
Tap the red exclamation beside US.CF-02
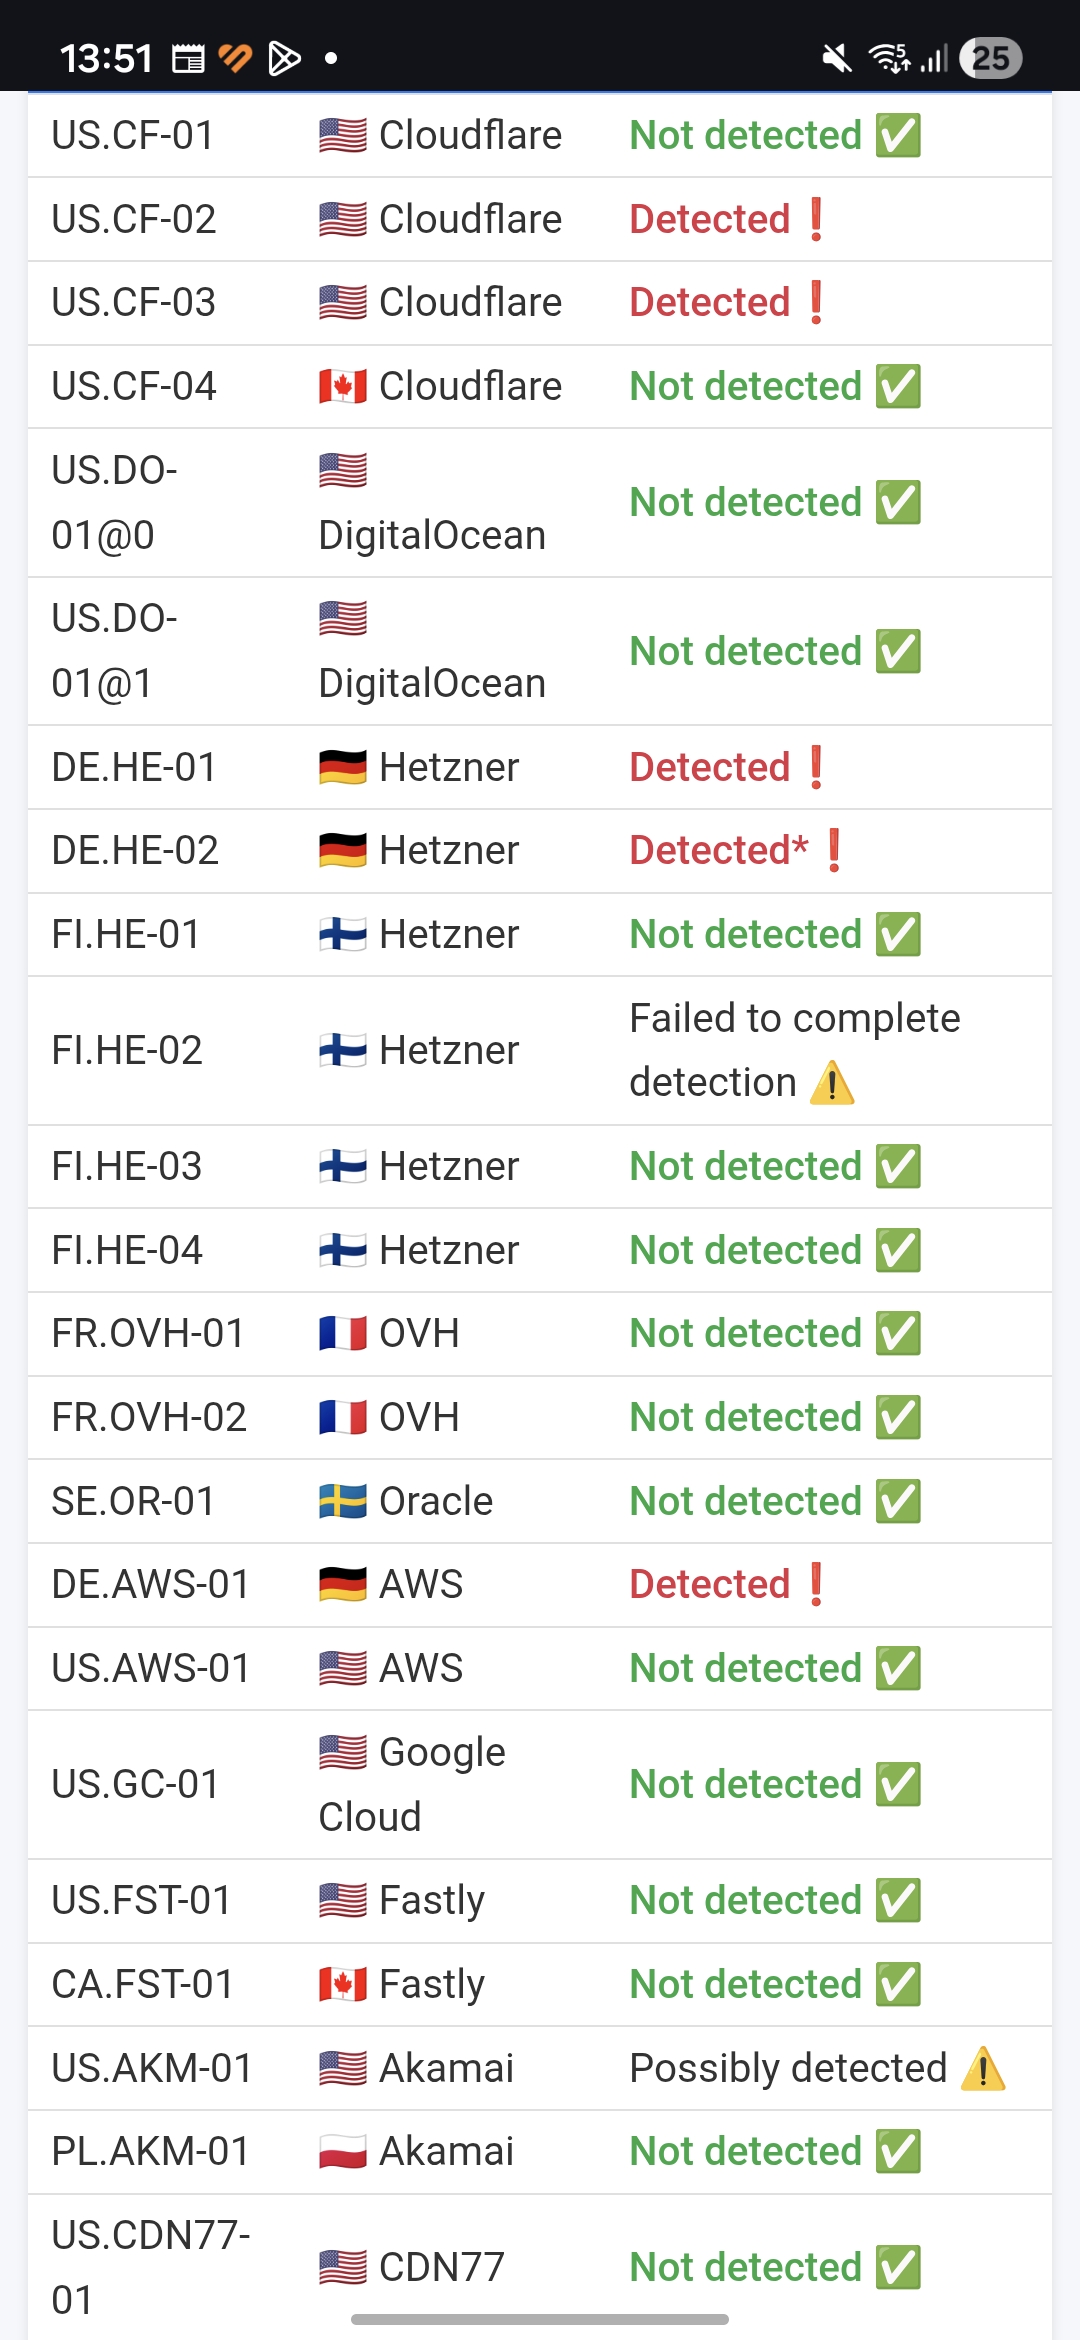[x=816, y=219]
